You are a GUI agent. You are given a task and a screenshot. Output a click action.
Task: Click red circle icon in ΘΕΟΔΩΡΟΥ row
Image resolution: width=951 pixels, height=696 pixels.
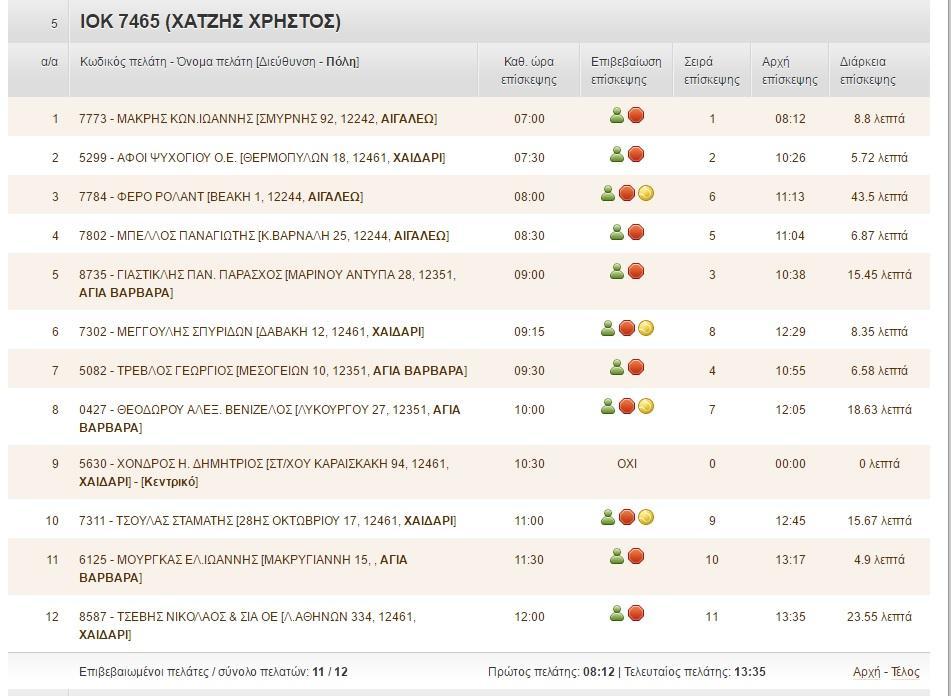point(627,405)
